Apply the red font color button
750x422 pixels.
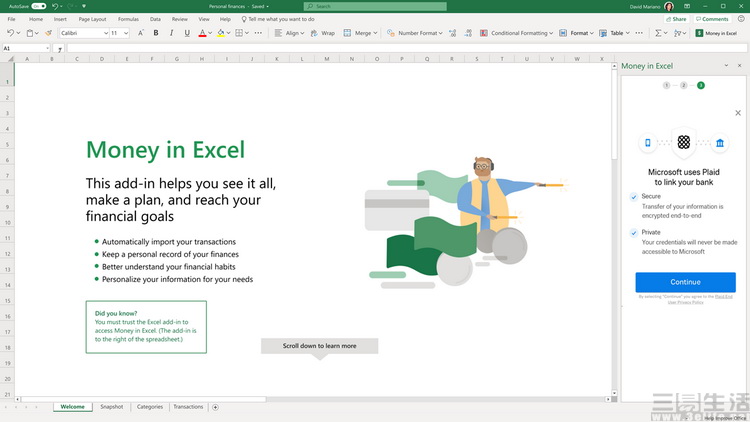coord(202,33)
